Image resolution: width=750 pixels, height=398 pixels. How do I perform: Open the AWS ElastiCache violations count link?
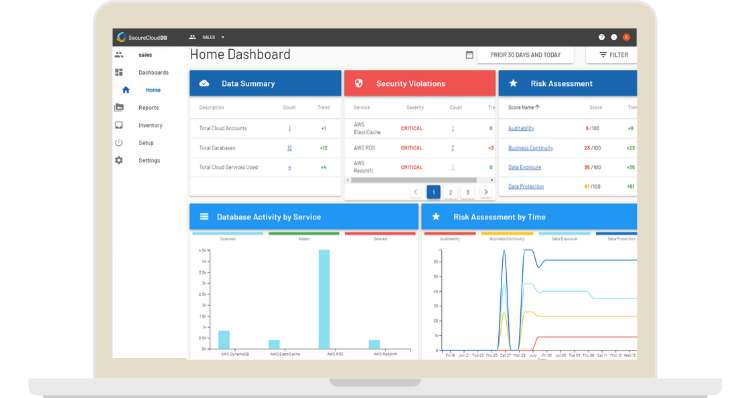(x=452, y=128)
